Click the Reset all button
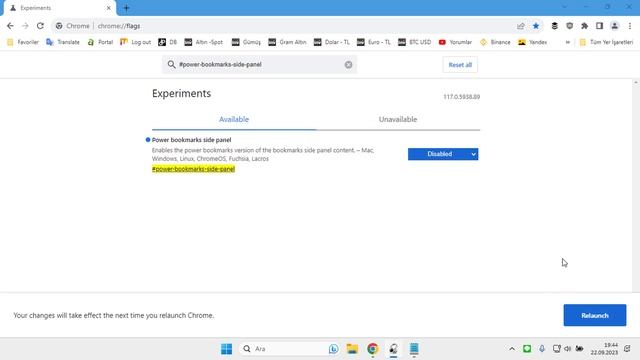 pyautogui.click(x=460, y=65)
